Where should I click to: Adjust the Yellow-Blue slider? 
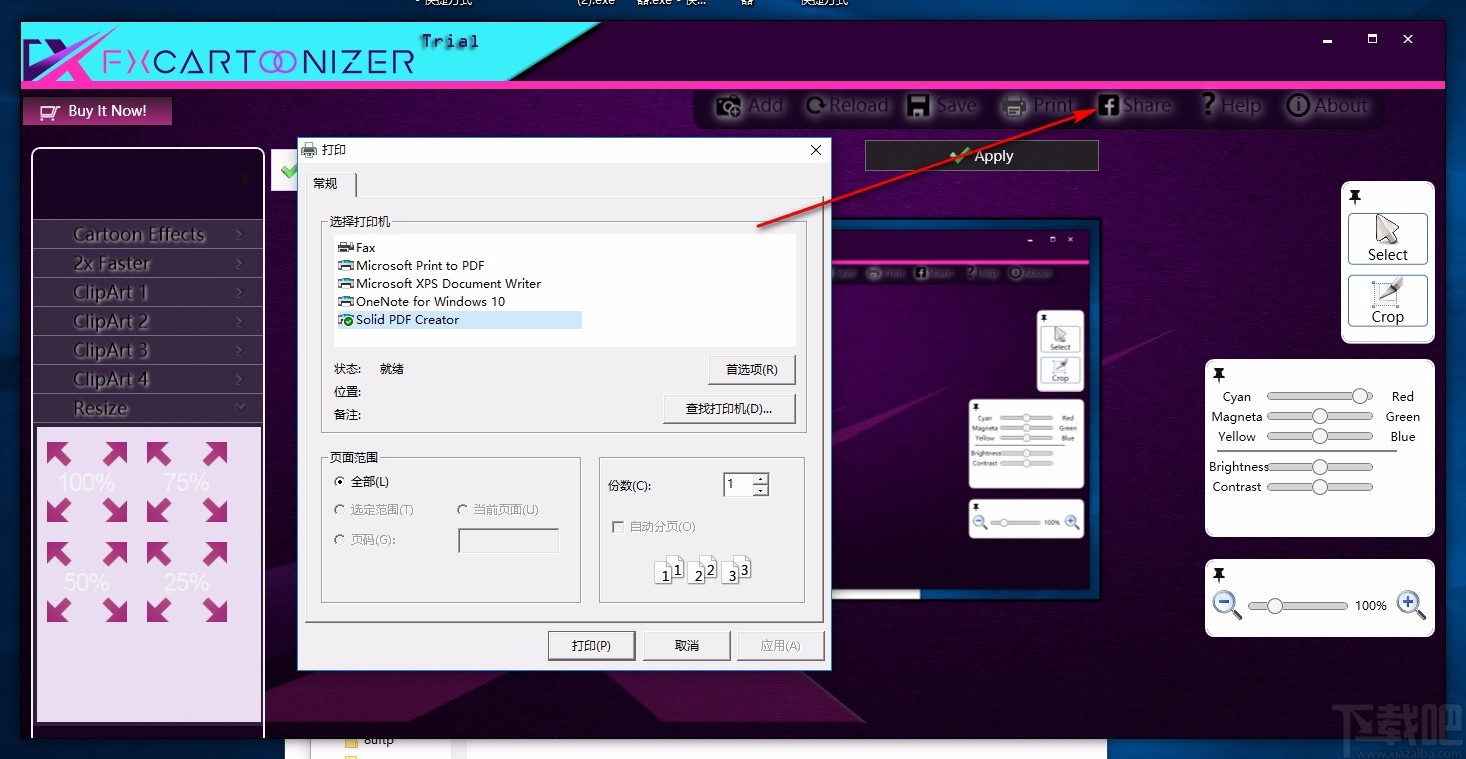tap(1320, 437)
